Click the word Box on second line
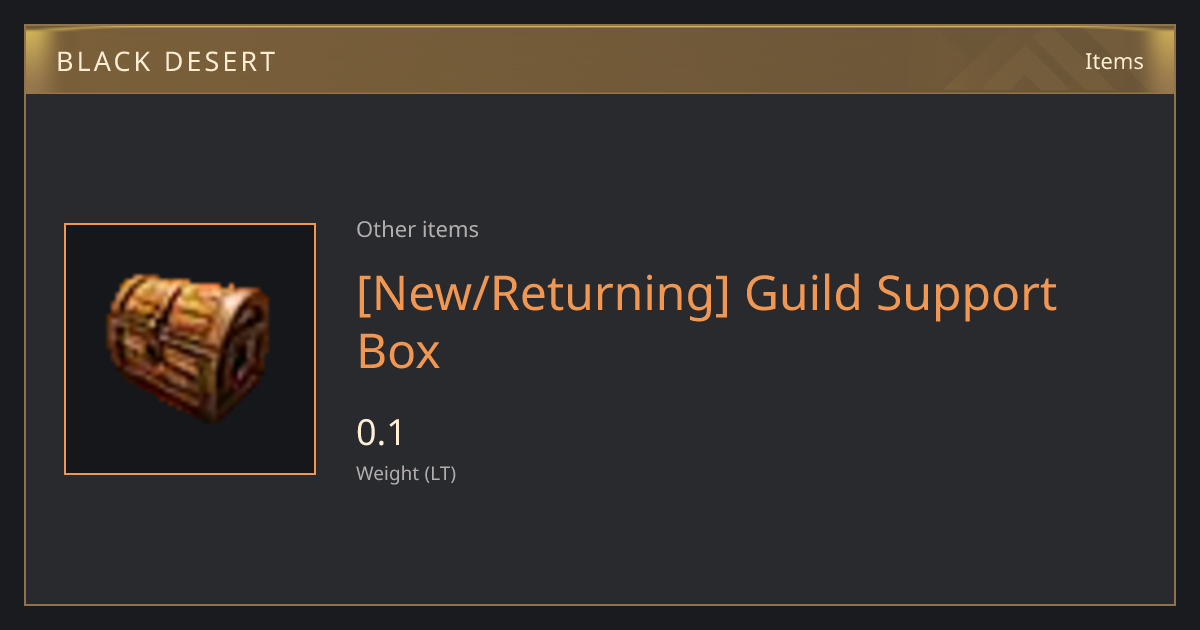This screenshot has width=1200, height=630. (398, 351)
